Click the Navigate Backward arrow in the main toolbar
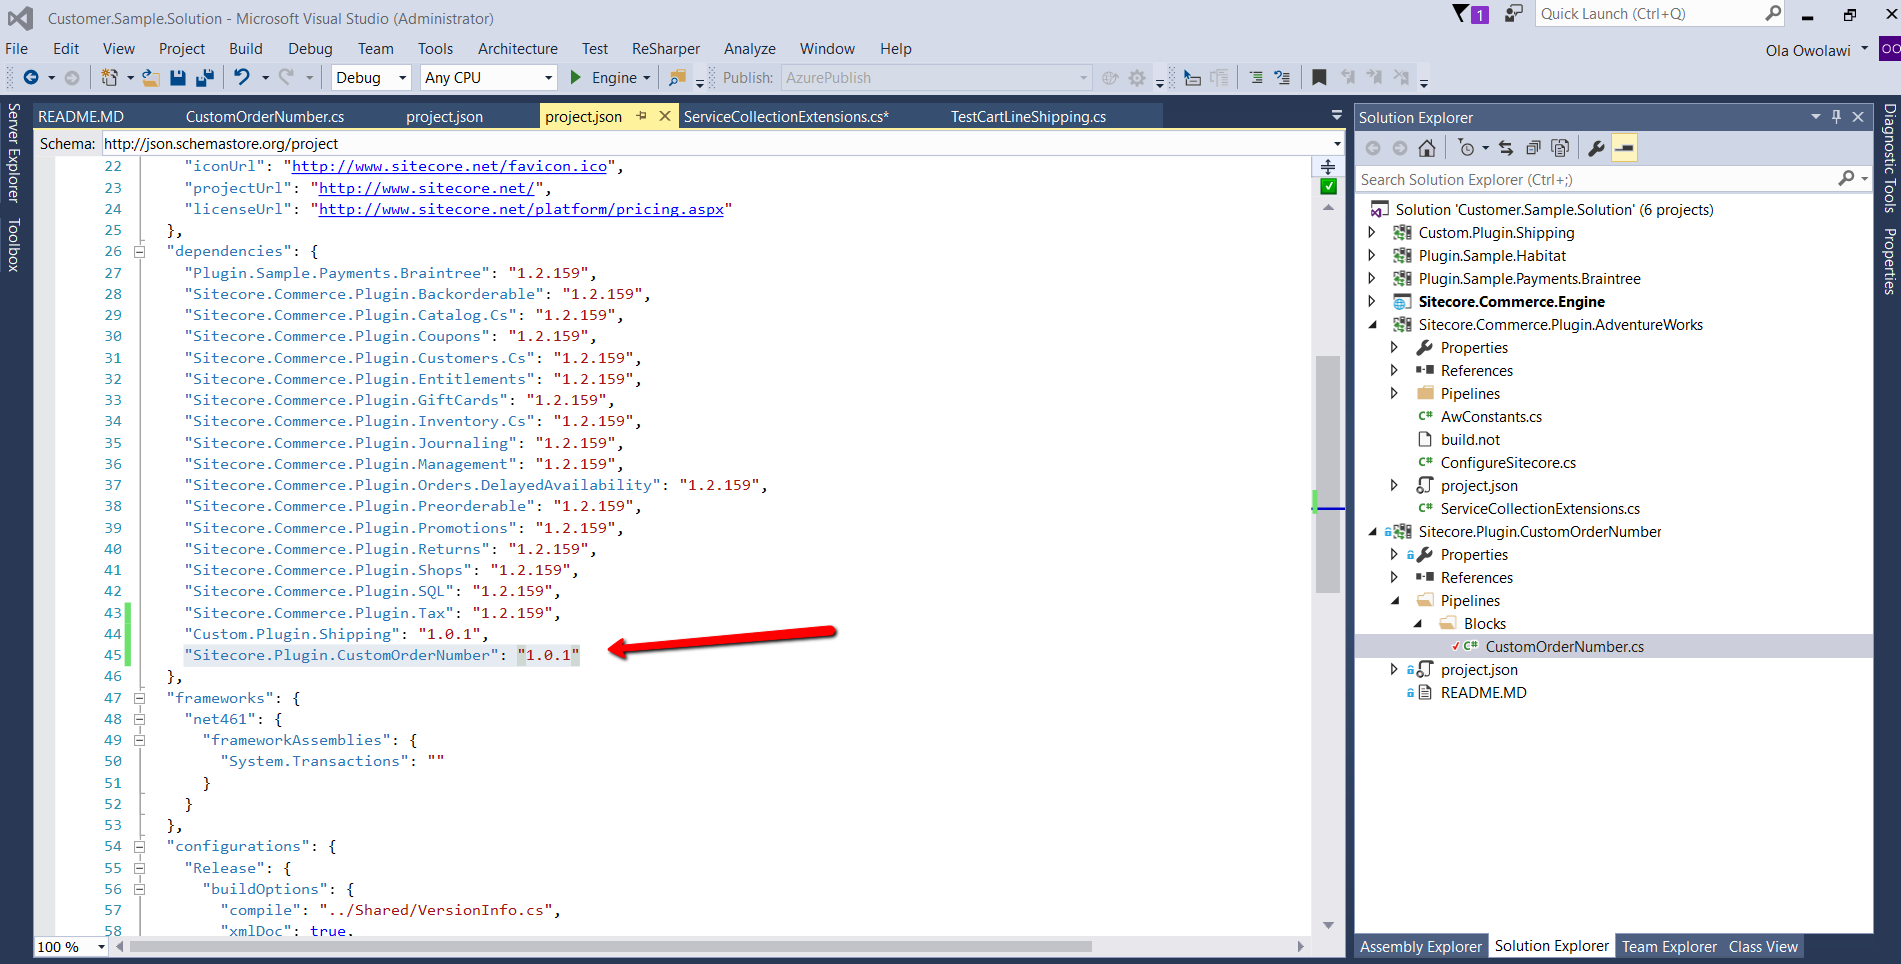Viewport: 1901px width, 964px height. [x=31, y=77]
